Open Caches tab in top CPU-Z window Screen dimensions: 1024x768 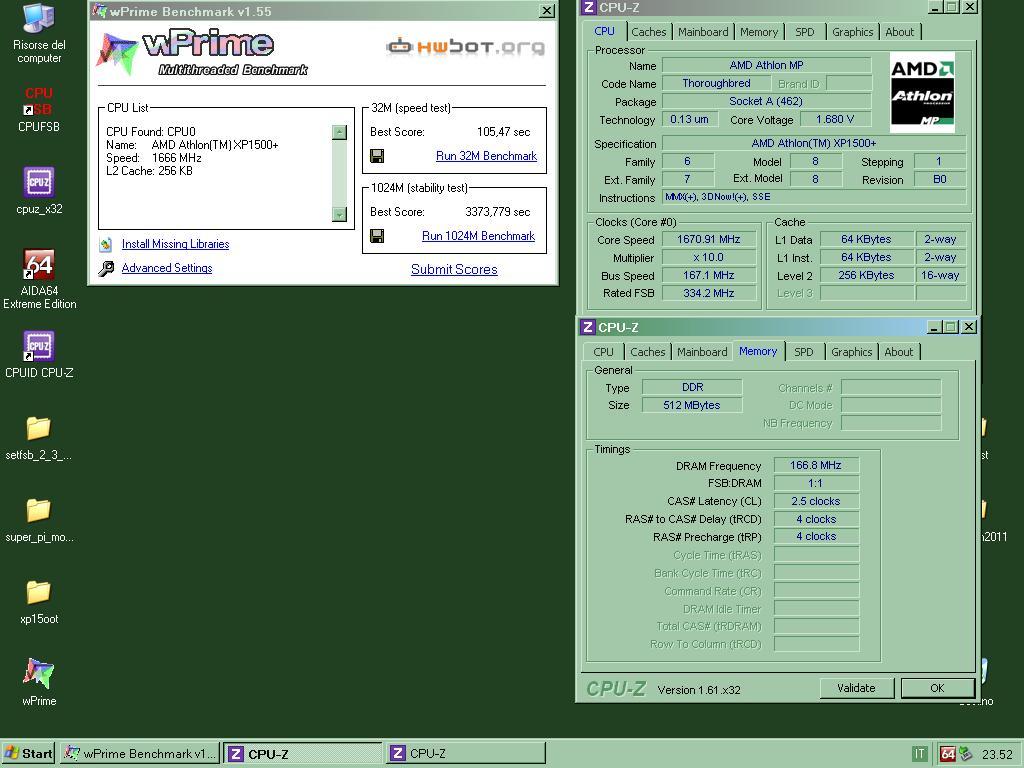(648, 32)
